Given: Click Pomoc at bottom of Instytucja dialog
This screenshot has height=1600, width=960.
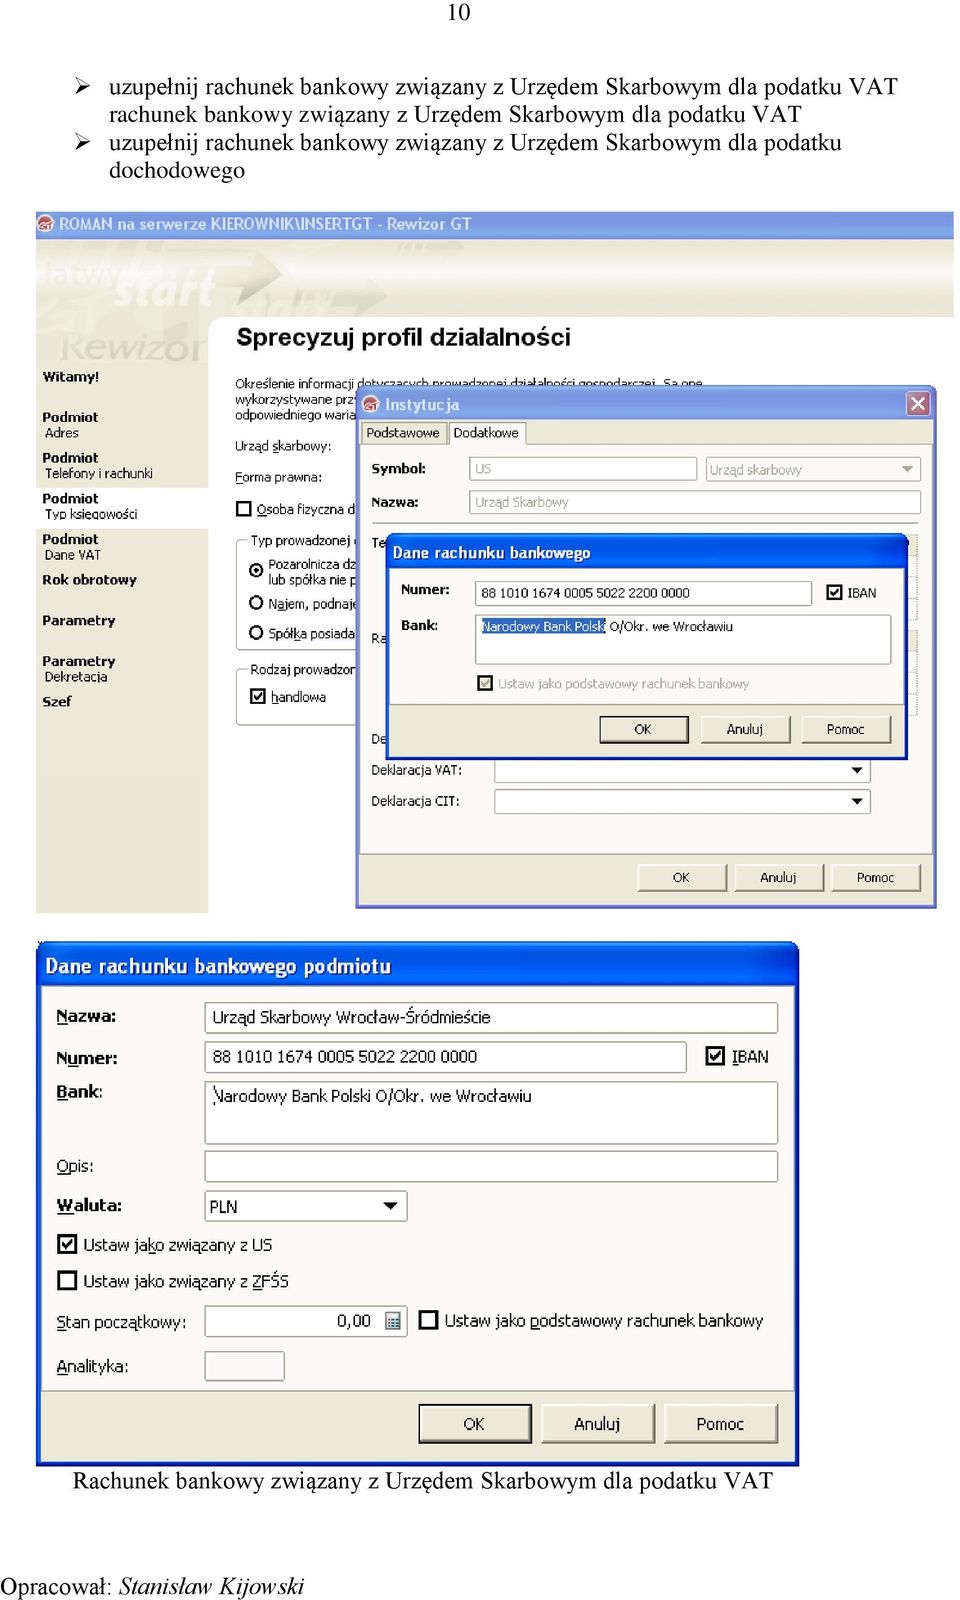Looking at the screenshot, I should [x=876, y=878].
